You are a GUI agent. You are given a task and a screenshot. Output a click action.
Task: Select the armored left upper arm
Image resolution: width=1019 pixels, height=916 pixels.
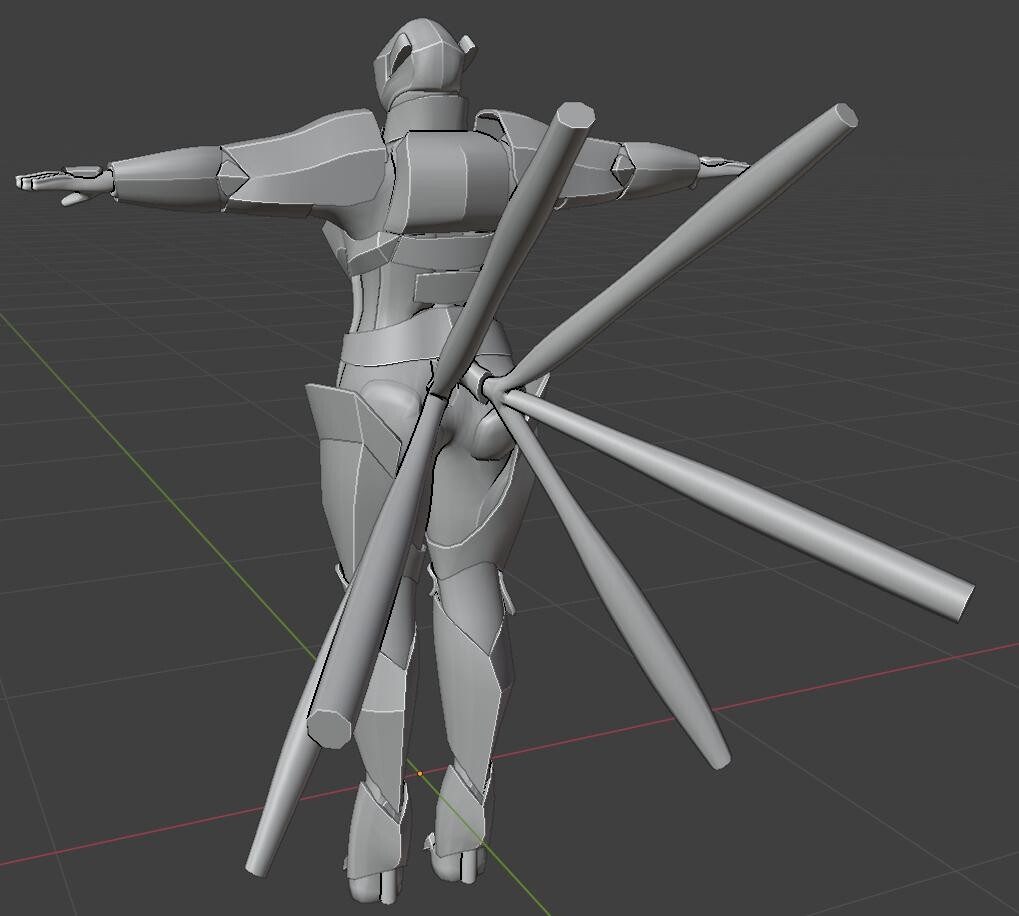click(300, 167)
